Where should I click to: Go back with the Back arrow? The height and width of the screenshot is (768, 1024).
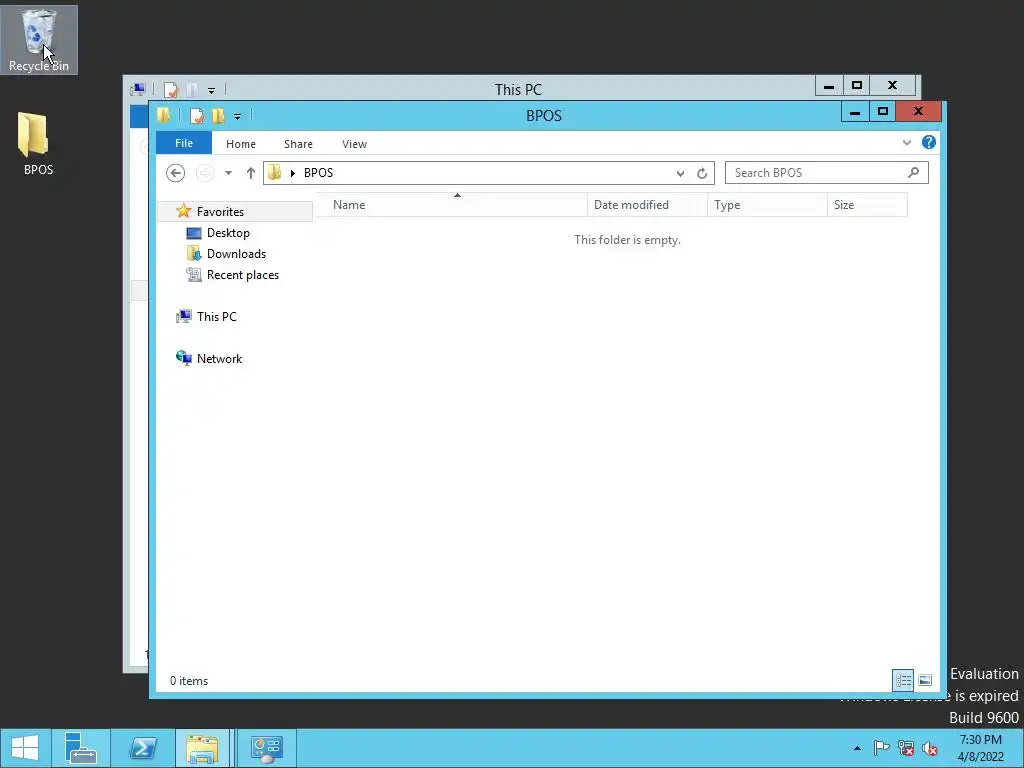[x=175, y=173]
